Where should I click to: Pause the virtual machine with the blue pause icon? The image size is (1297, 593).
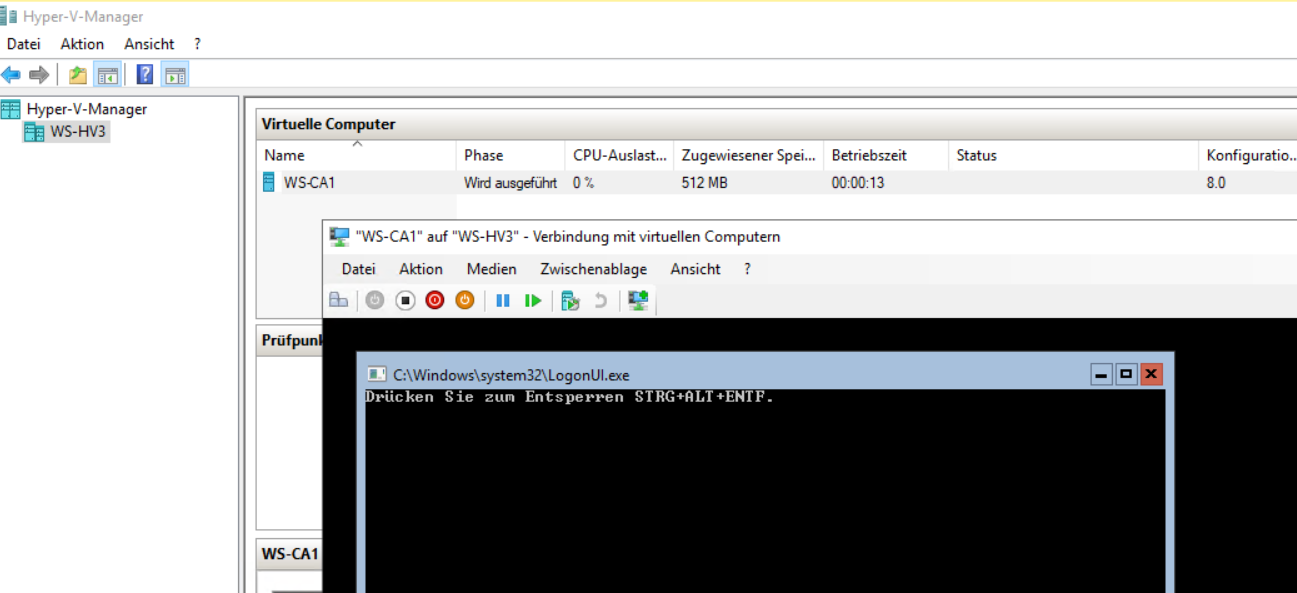[x=503, y=300]
